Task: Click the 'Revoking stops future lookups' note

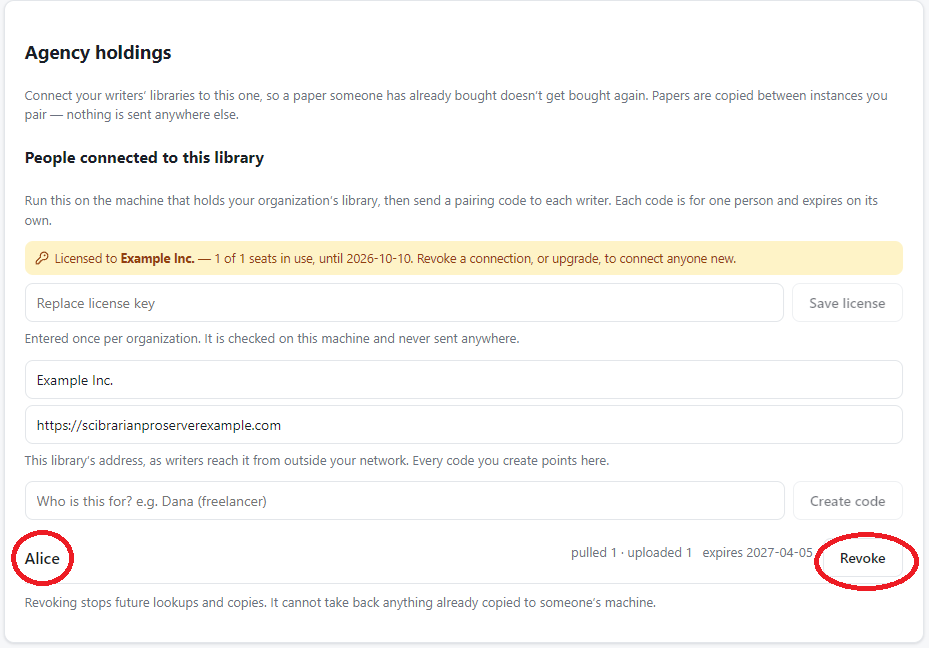Action: click(x=340, y=602)
